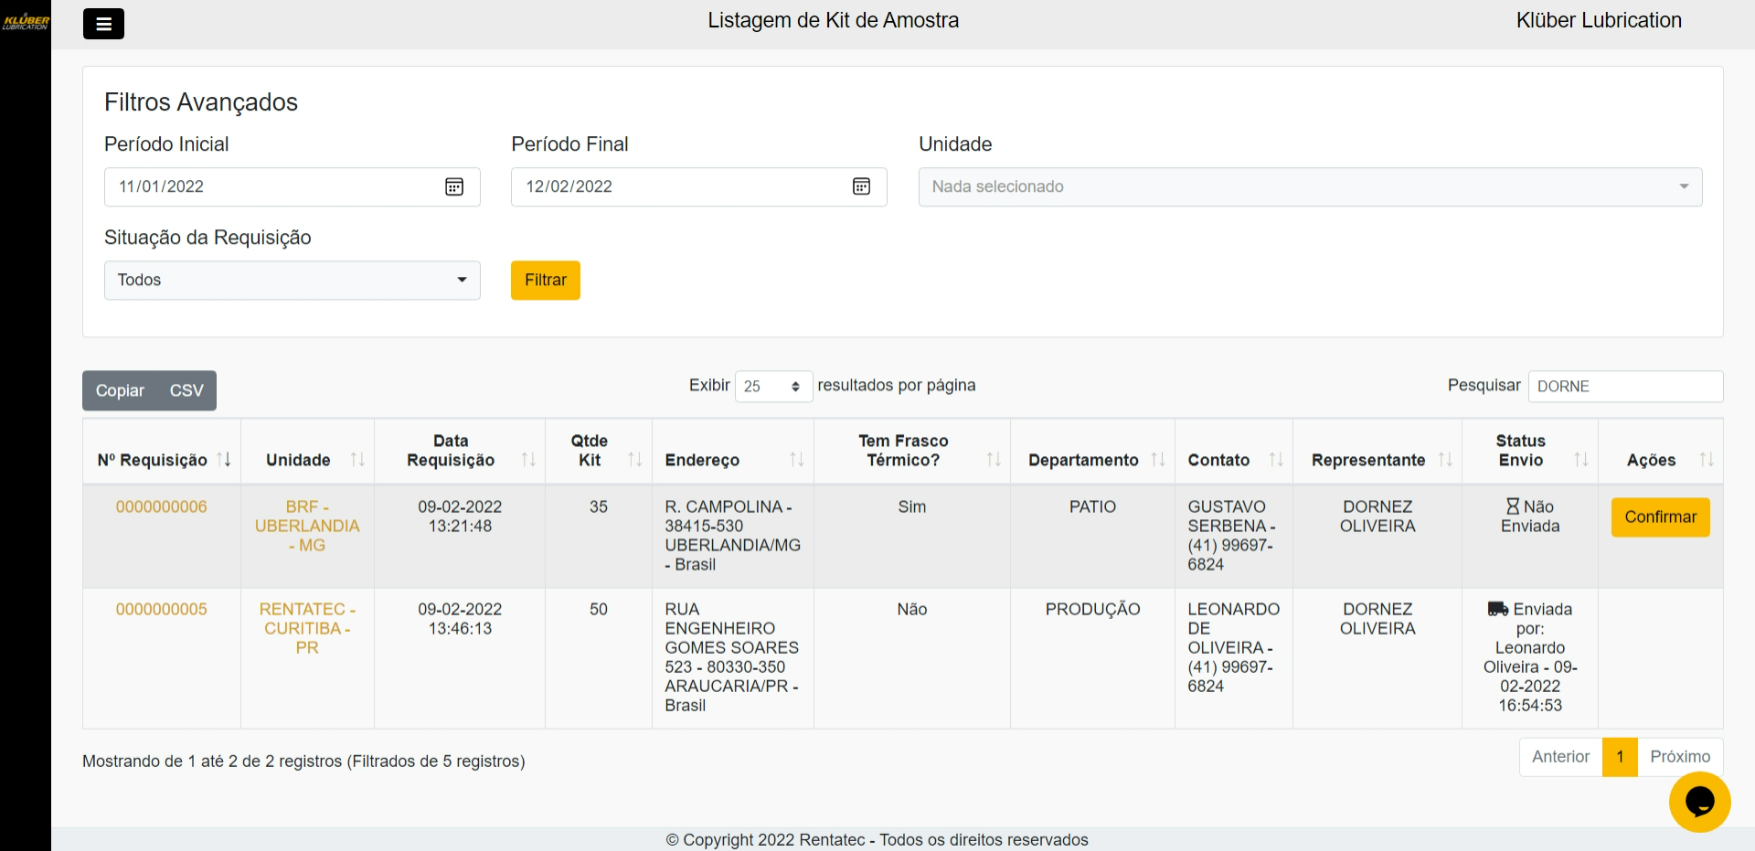The width and height of the screenshot is (1755, 851).
Task: Export table as CSV
Action: click(x=186, y=391)
